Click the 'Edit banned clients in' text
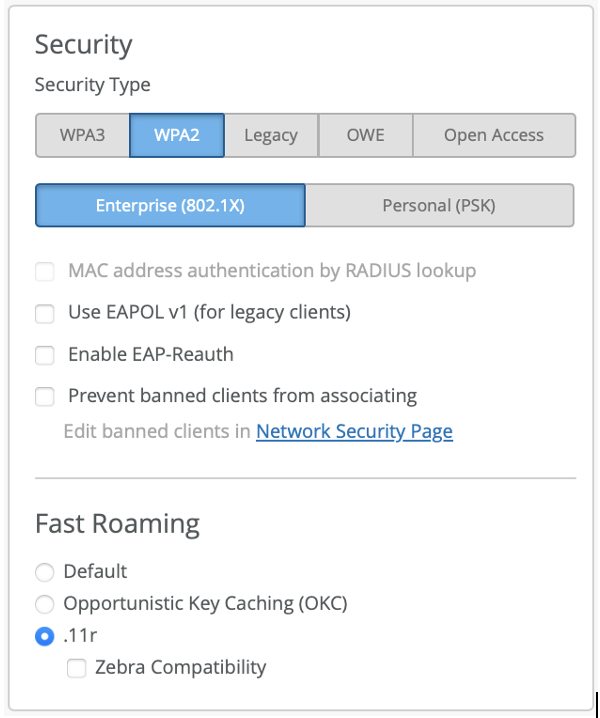 pyautogui.click(x=157, y=432)
